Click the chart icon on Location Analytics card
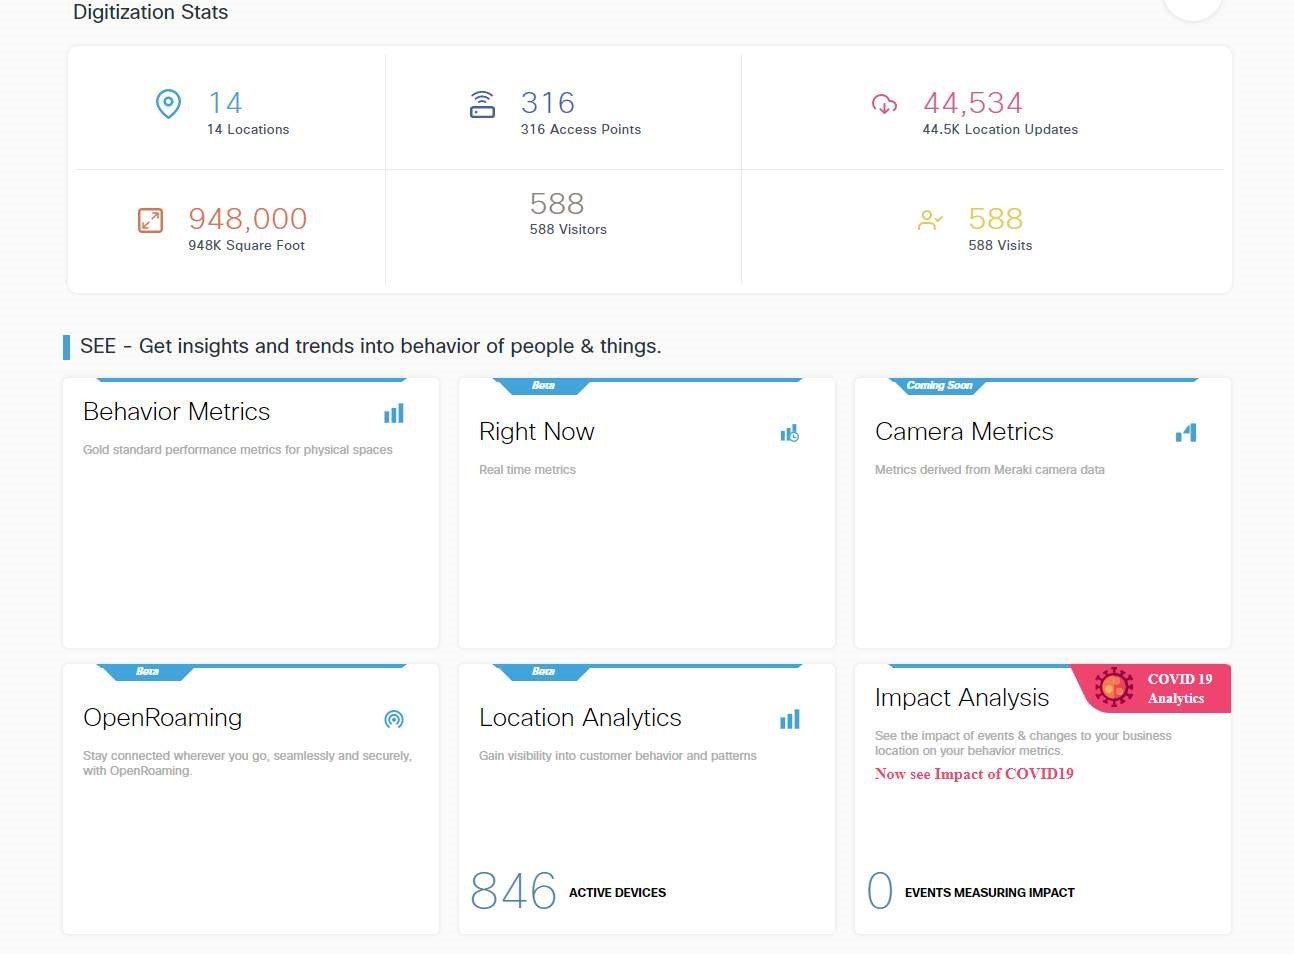This screenshot has height=954, width=1294. (x=789, y=718)
